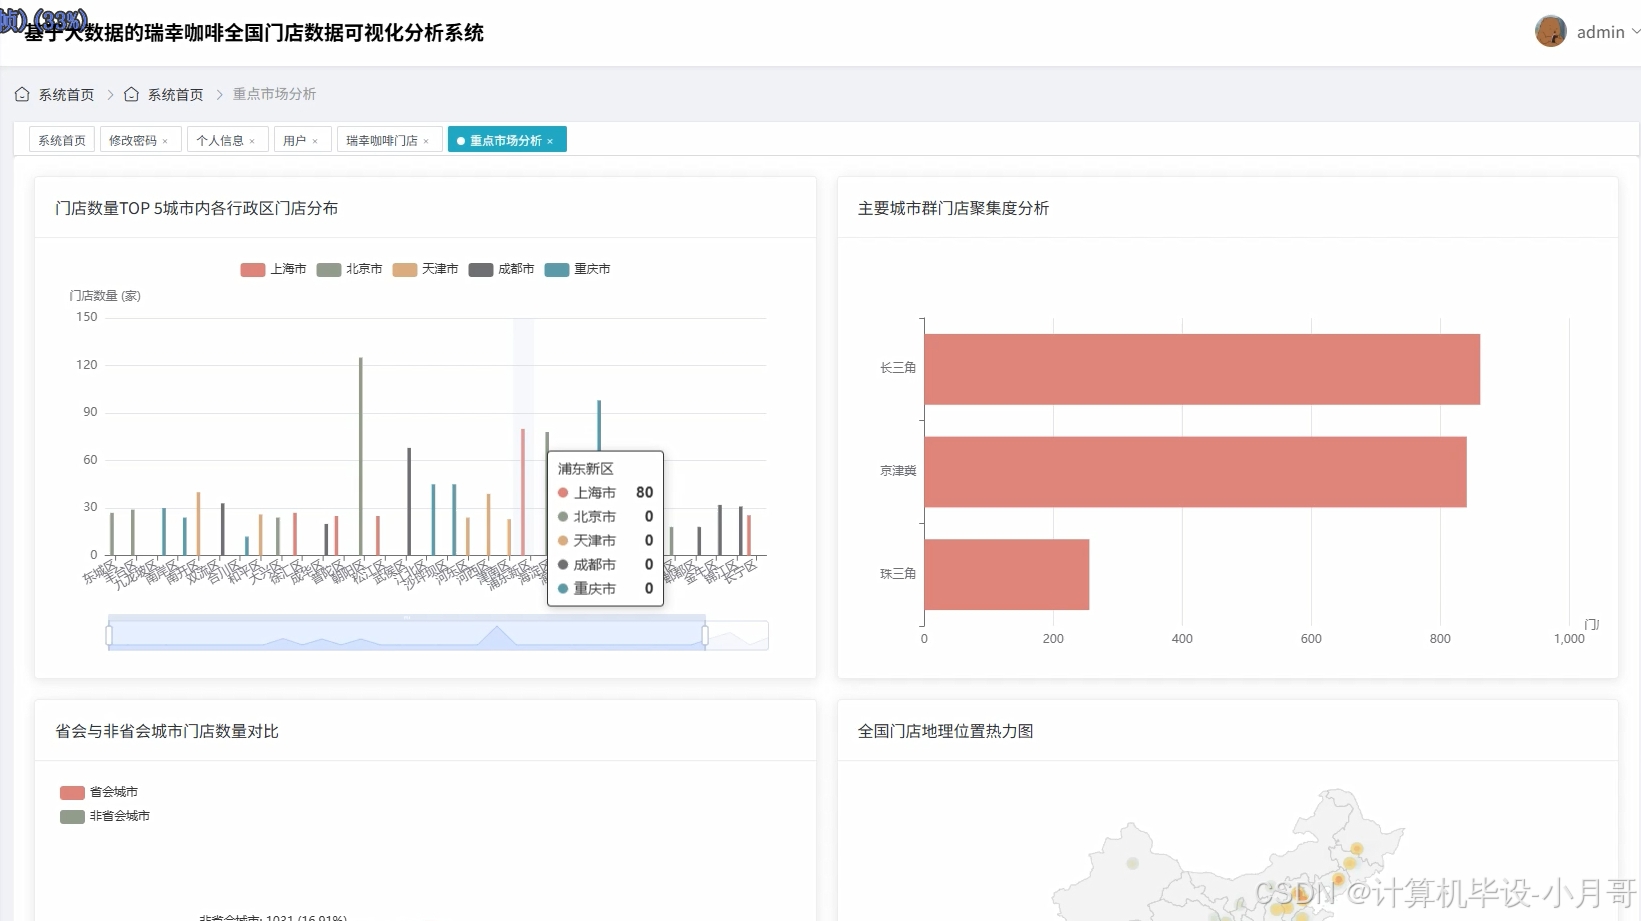Click the 重庆市 bar near 95
This screenshot has height=921, width=1641.
pos(599,425)
